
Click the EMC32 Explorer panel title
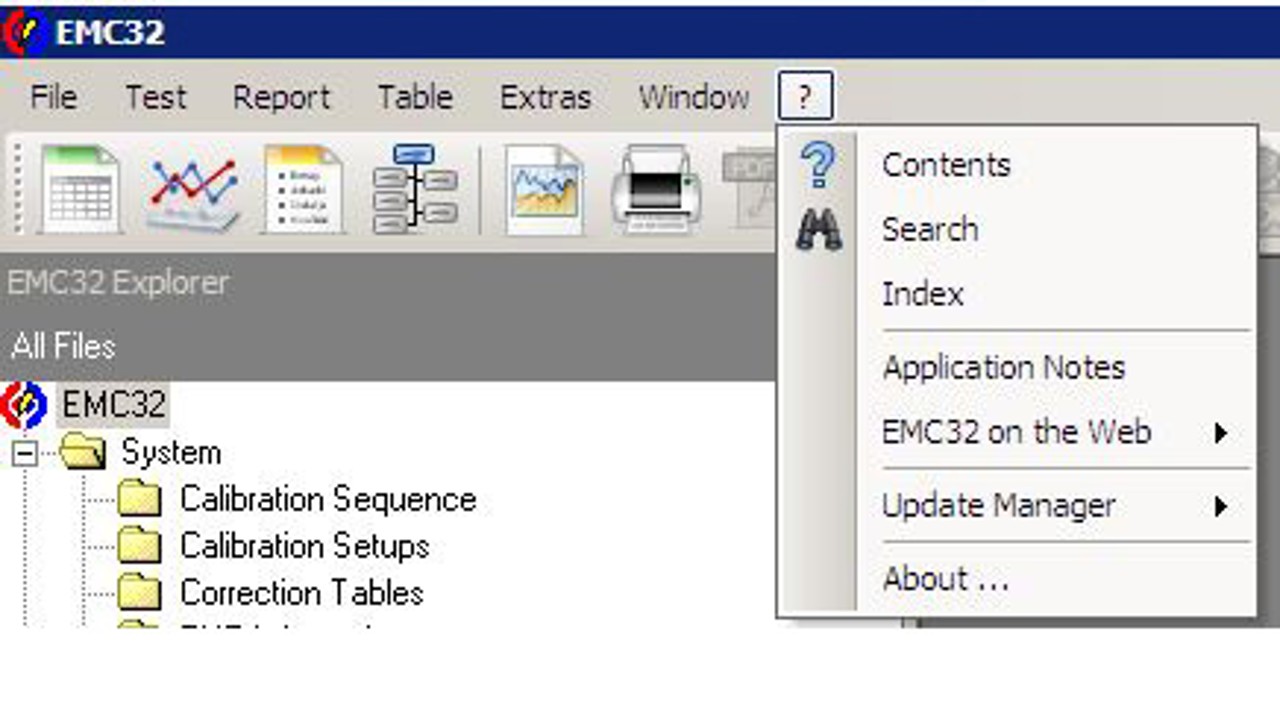[x=118, y=283]
